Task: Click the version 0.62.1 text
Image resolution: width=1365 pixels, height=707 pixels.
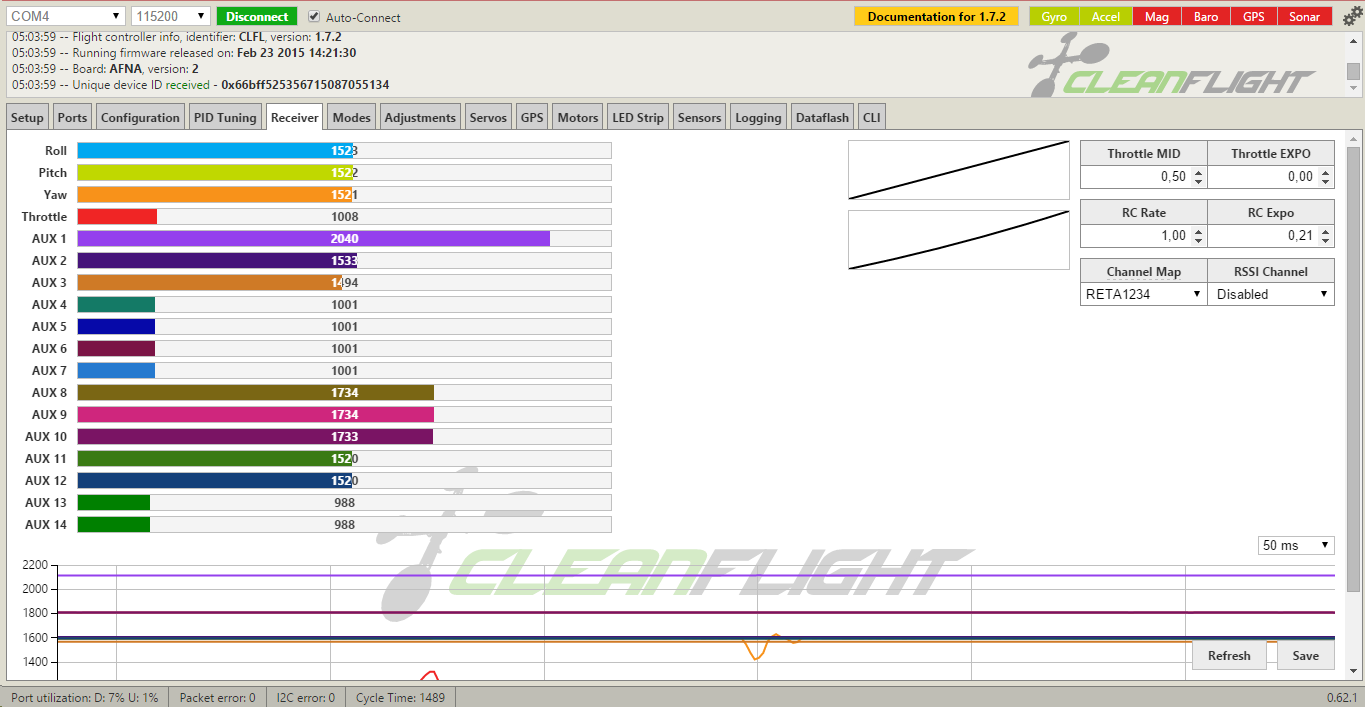Action: point(1342,697)
